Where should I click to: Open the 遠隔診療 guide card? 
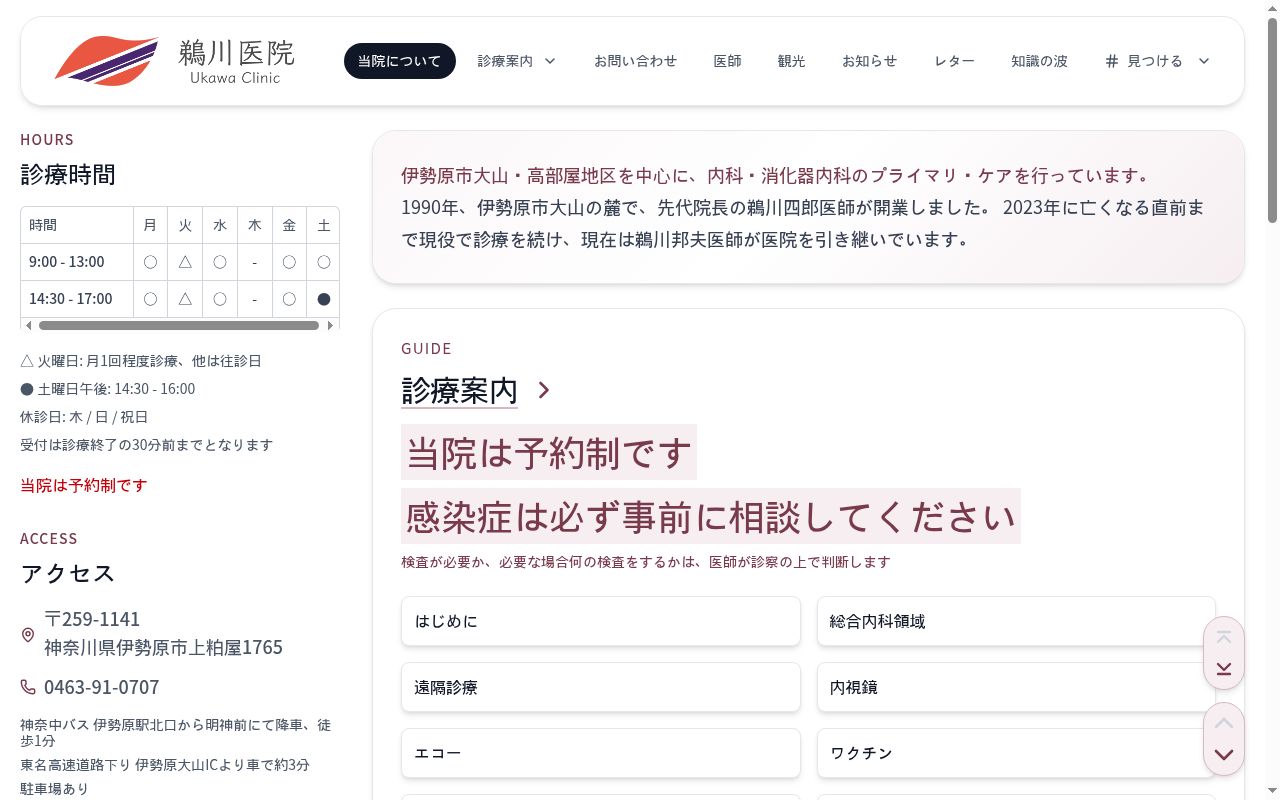coord(601,687)
